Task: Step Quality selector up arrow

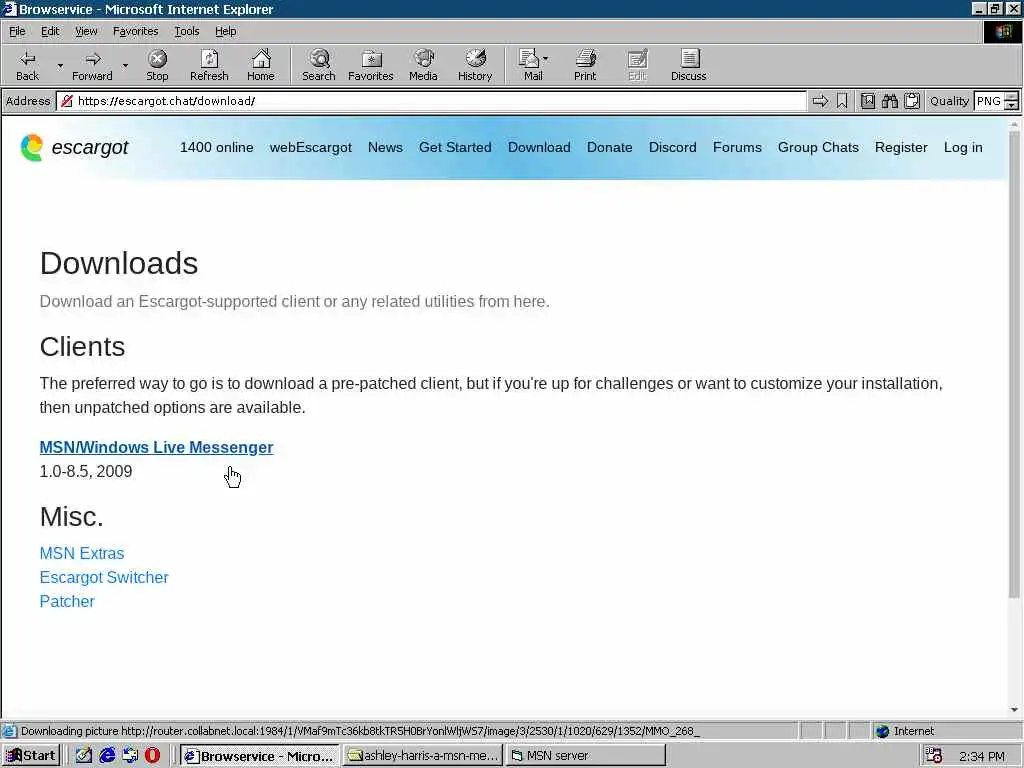Action: point(1012,97)
